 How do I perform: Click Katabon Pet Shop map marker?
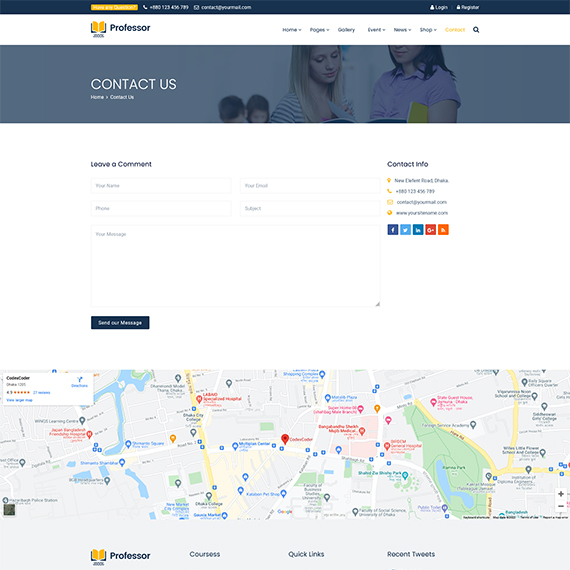click(283, 493)
